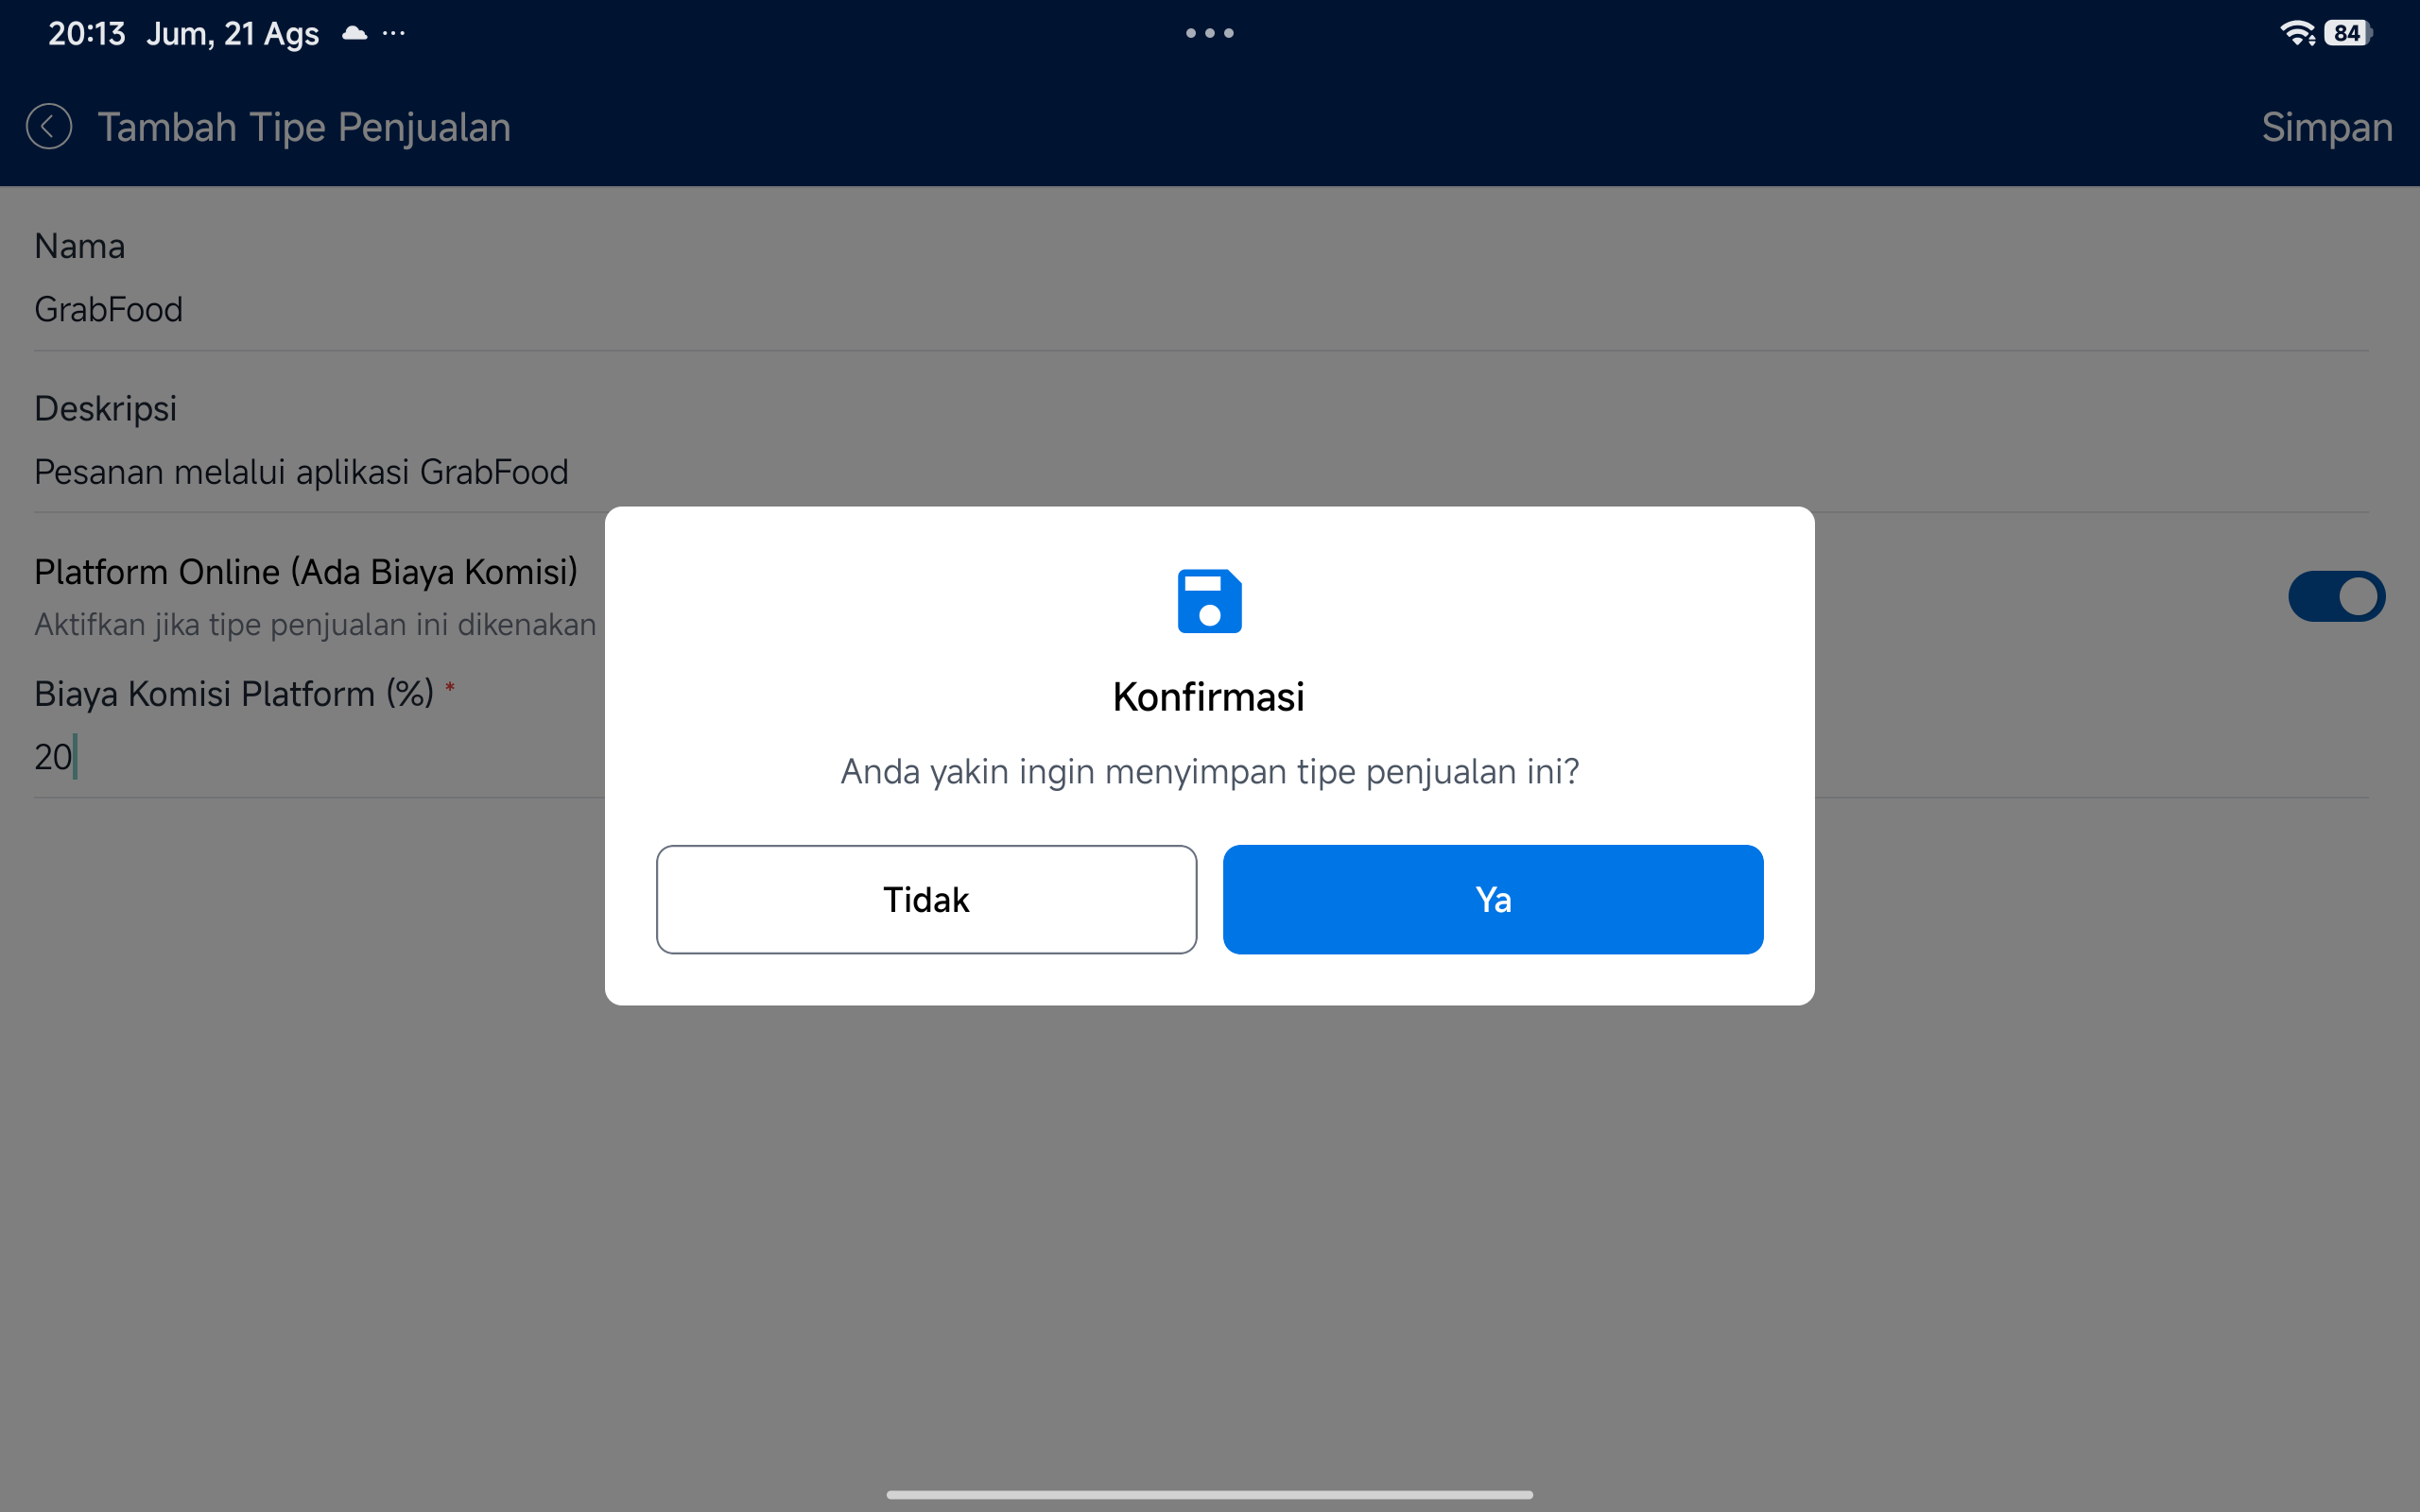2420x1512 pixels.
Task: Tap the Biaya Komisi Platform (%) label
Action: [x=234, y=693]
